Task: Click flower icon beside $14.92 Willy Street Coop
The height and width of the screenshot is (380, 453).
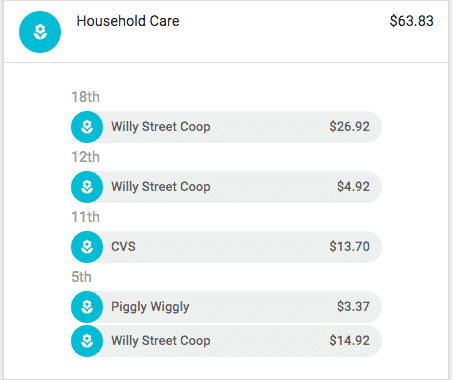Action: pos(87,341)
